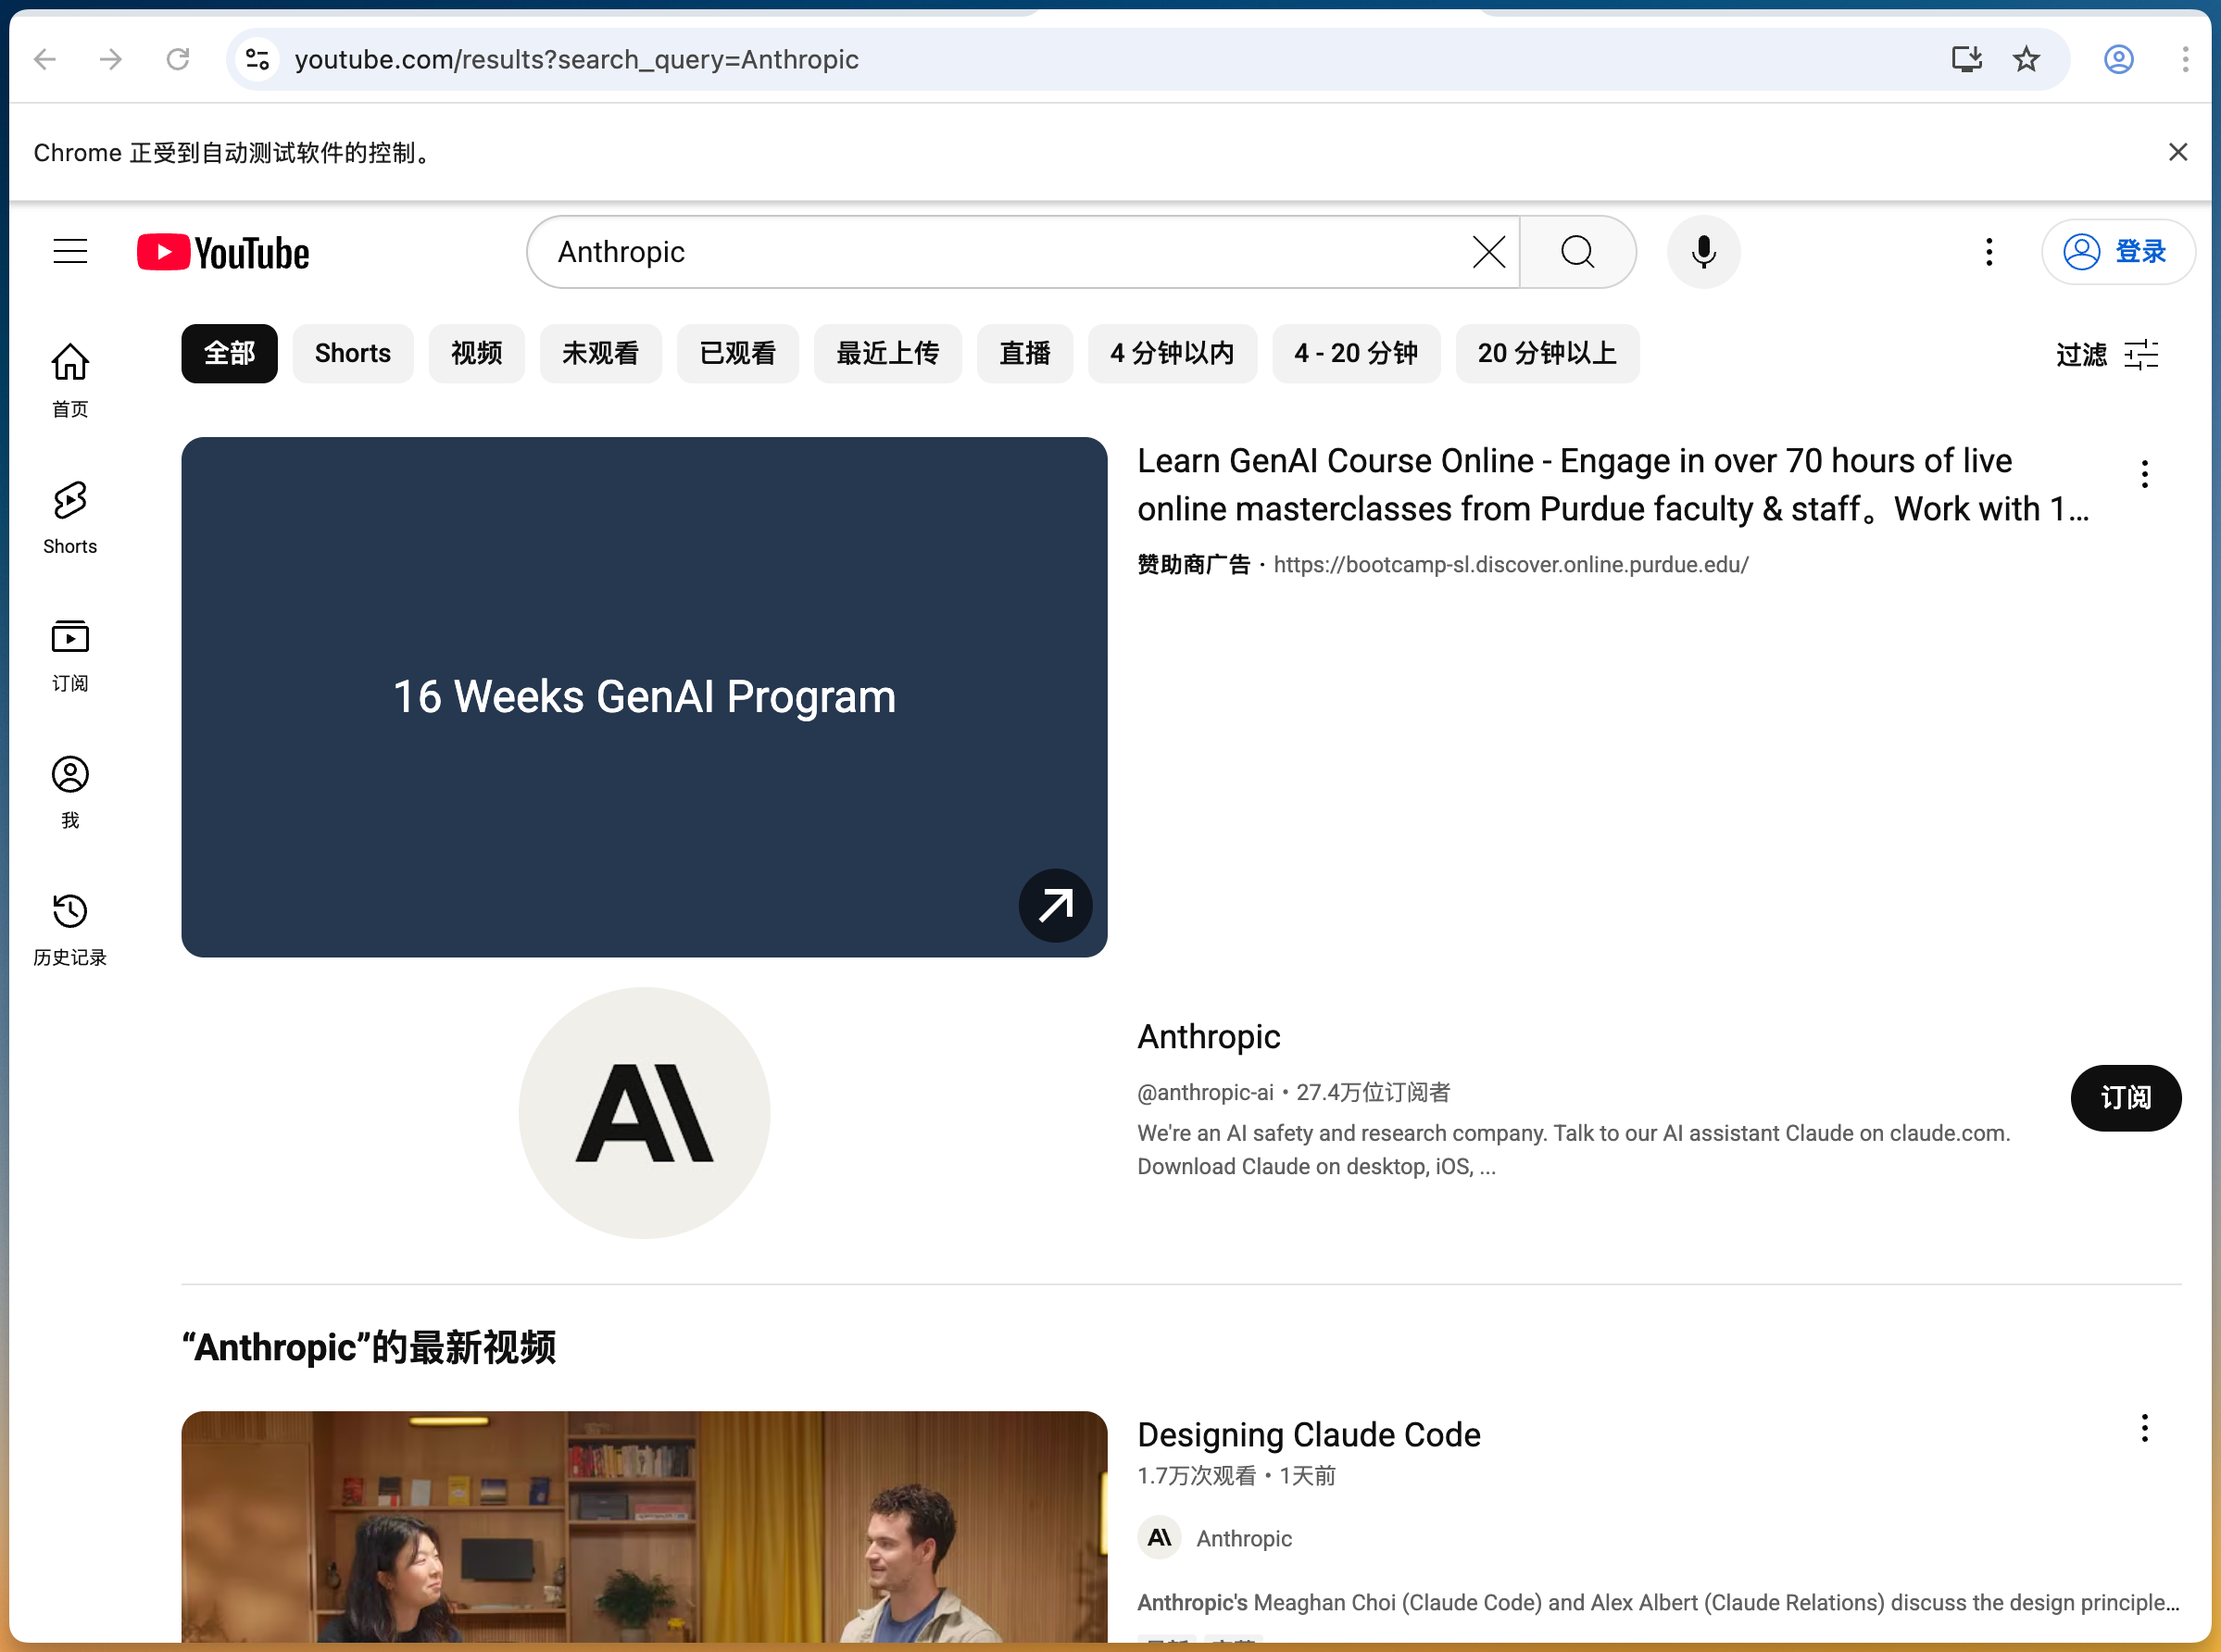Go to 首页 via the home icon

point(69,378)
